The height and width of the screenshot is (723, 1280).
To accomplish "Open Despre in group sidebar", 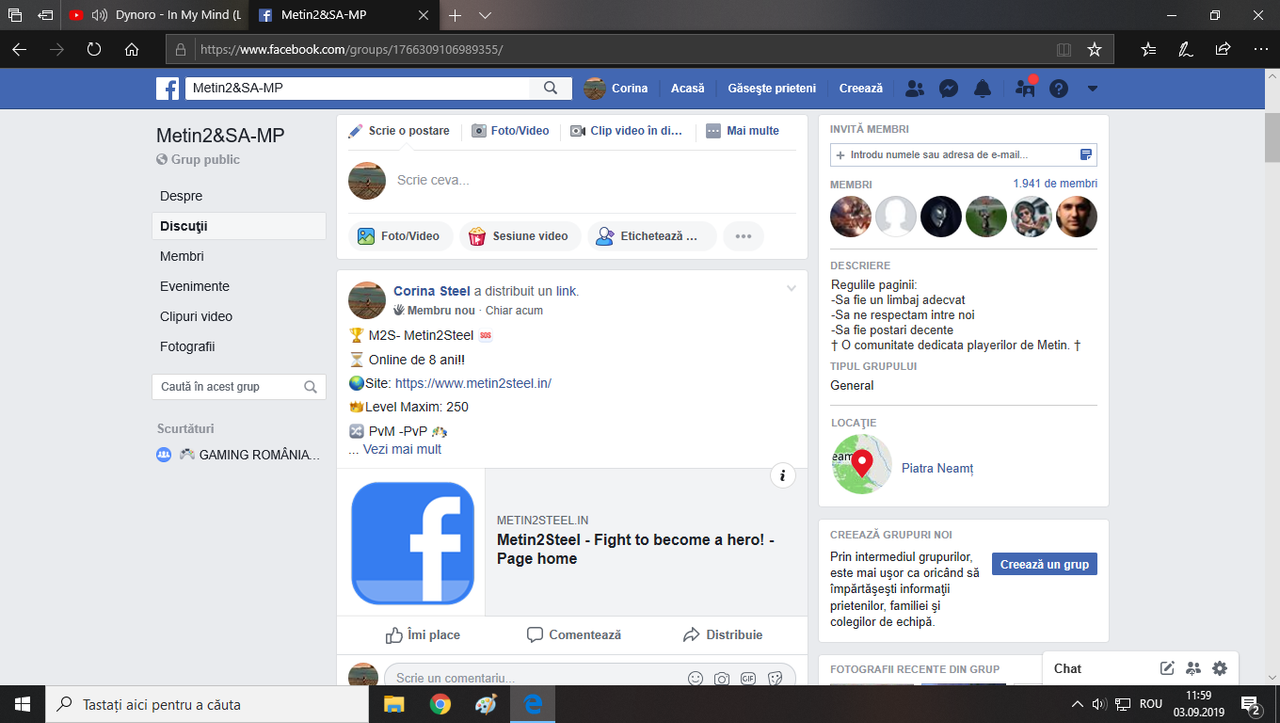I will (181, 196).
